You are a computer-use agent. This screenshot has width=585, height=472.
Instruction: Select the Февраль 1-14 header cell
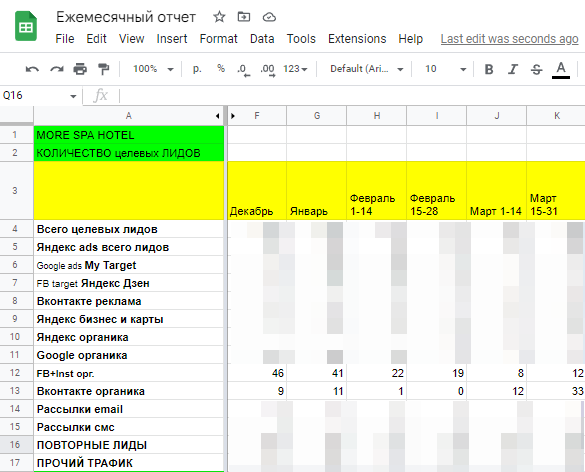click(377, 191)
